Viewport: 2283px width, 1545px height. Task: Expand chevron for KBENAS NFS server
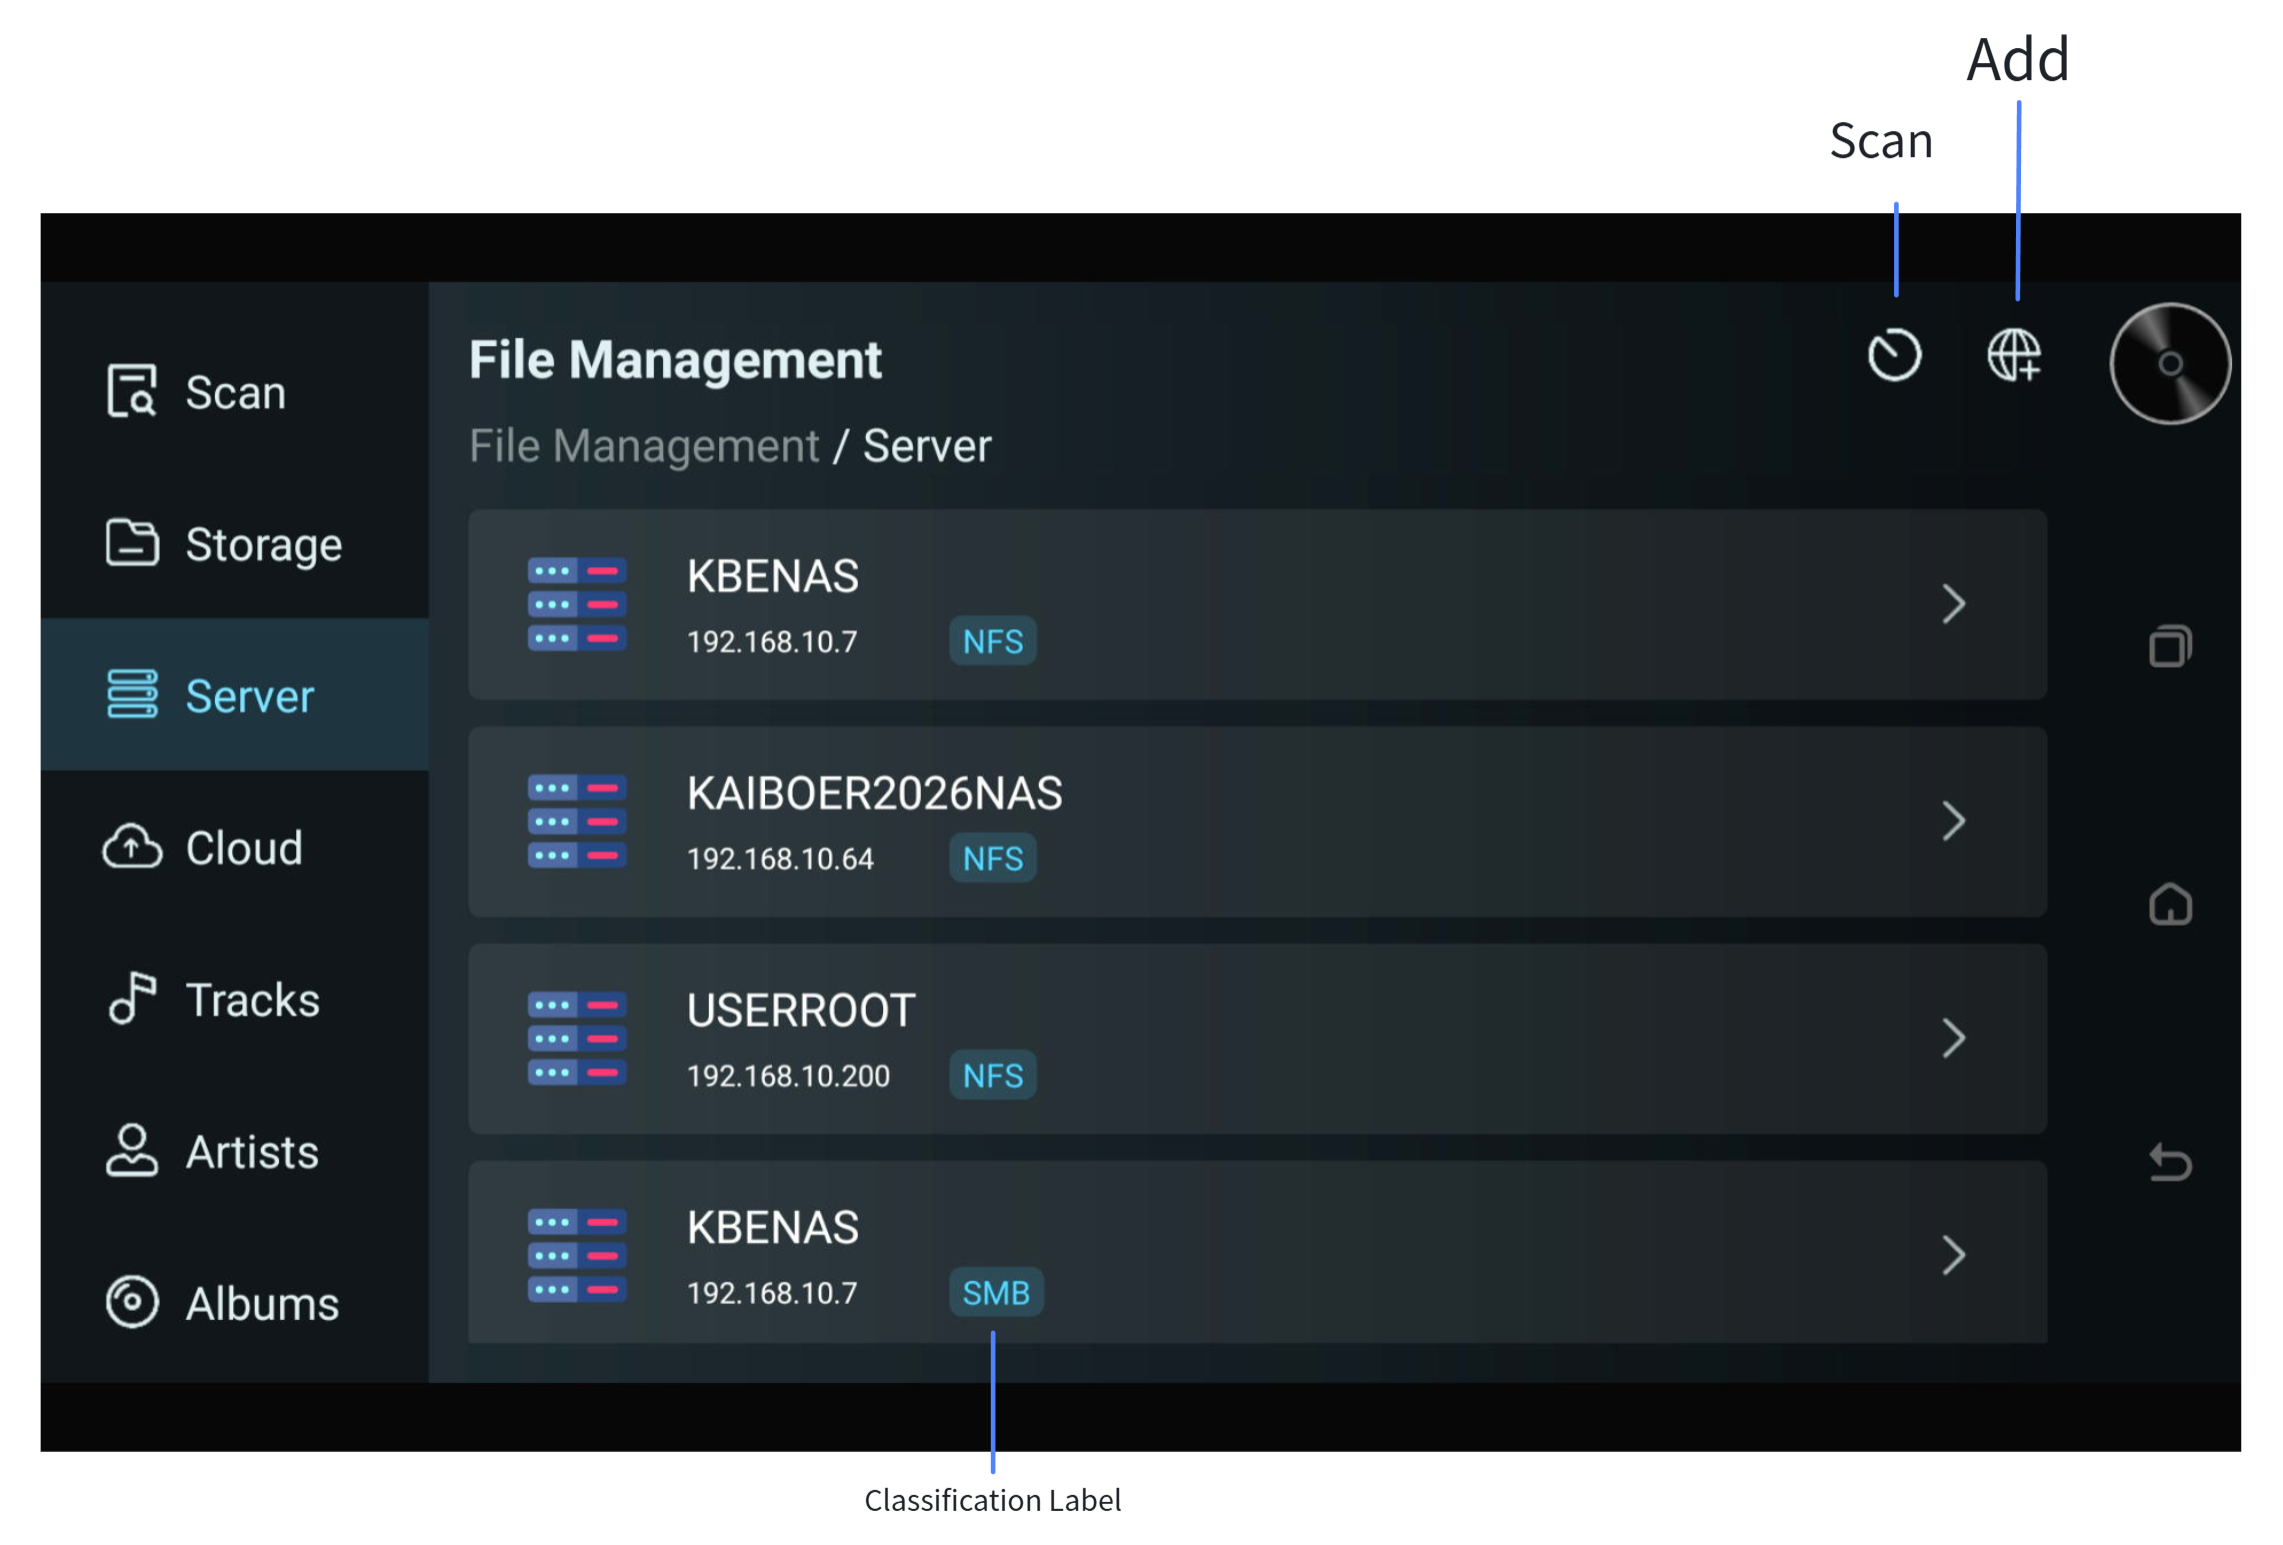pos(1953,604)
